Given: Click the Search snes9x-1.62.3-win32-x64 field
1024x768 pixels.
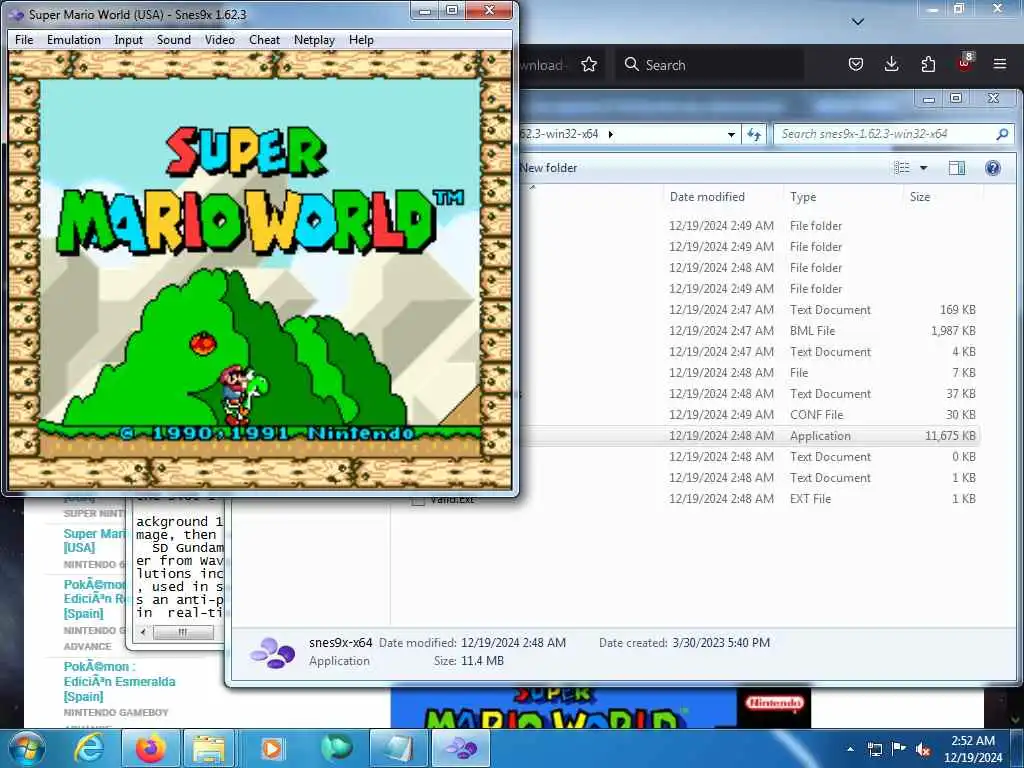Looking at the screenshot, I should click(893, 134).
